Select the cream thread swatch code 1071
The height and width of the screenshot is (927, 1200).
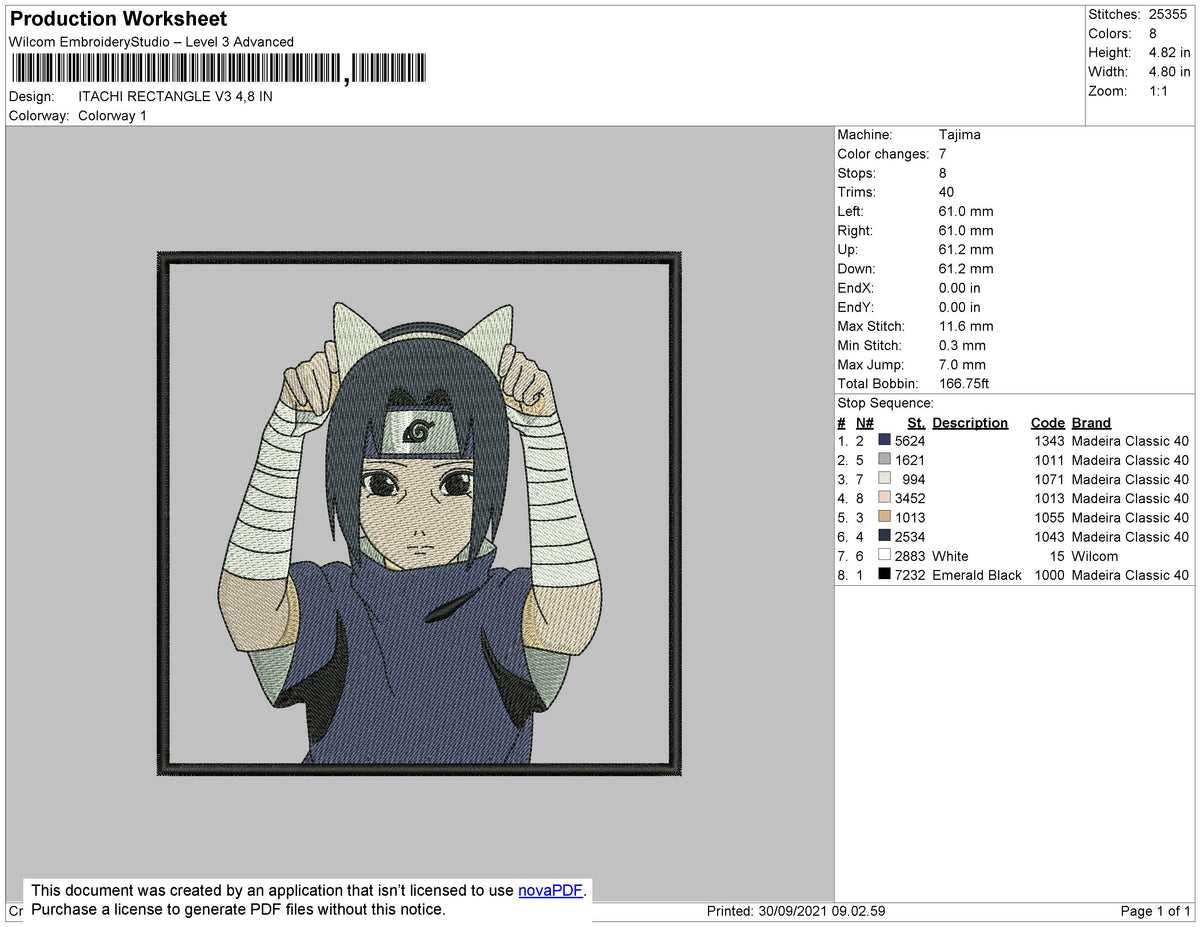coord(884,479)
